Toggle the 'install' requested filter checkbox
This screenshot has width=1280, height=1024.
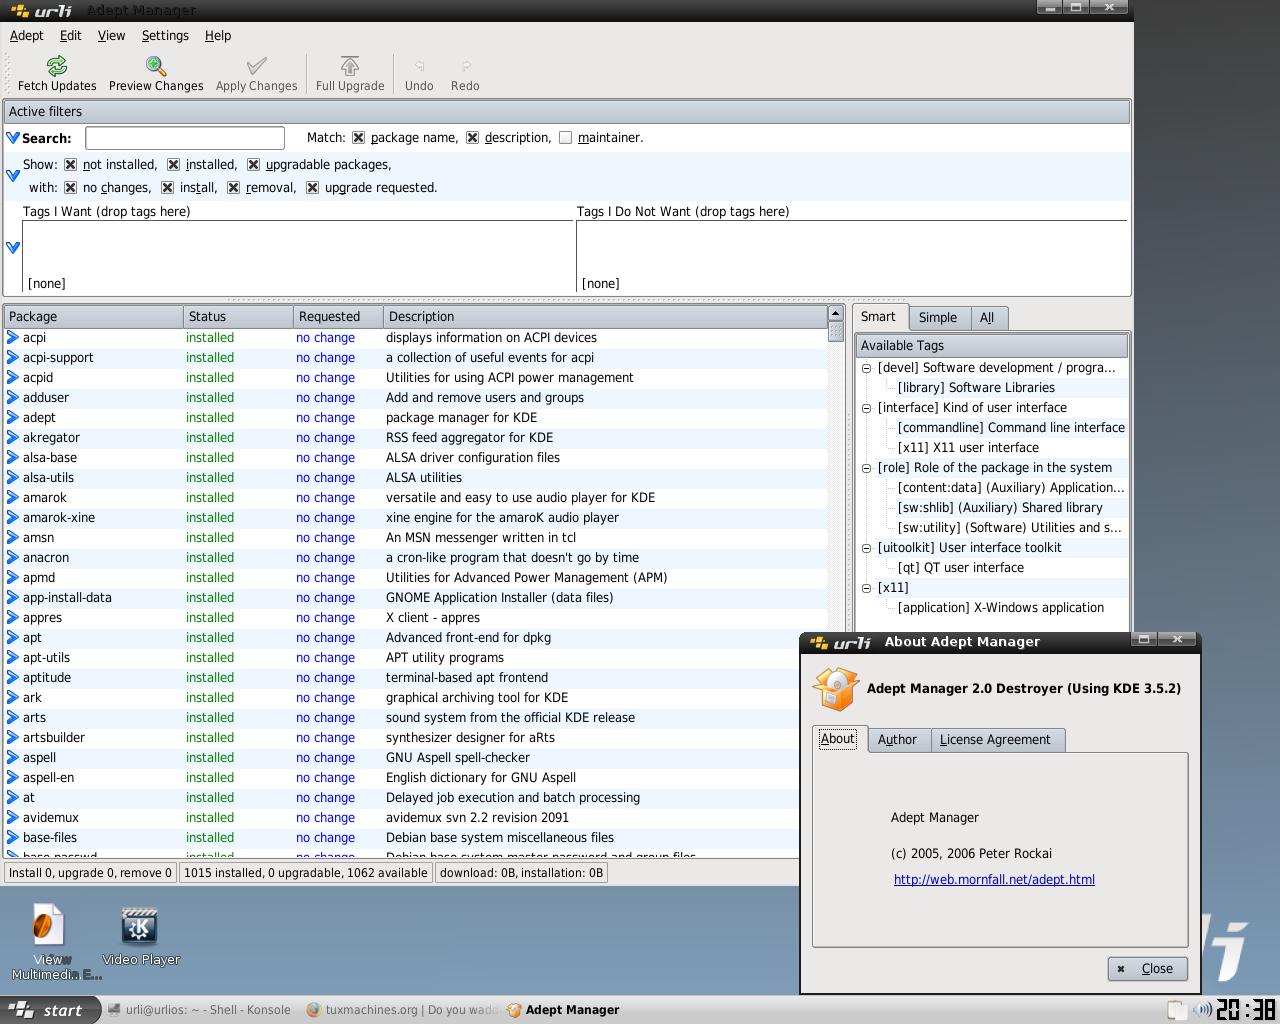168,188
